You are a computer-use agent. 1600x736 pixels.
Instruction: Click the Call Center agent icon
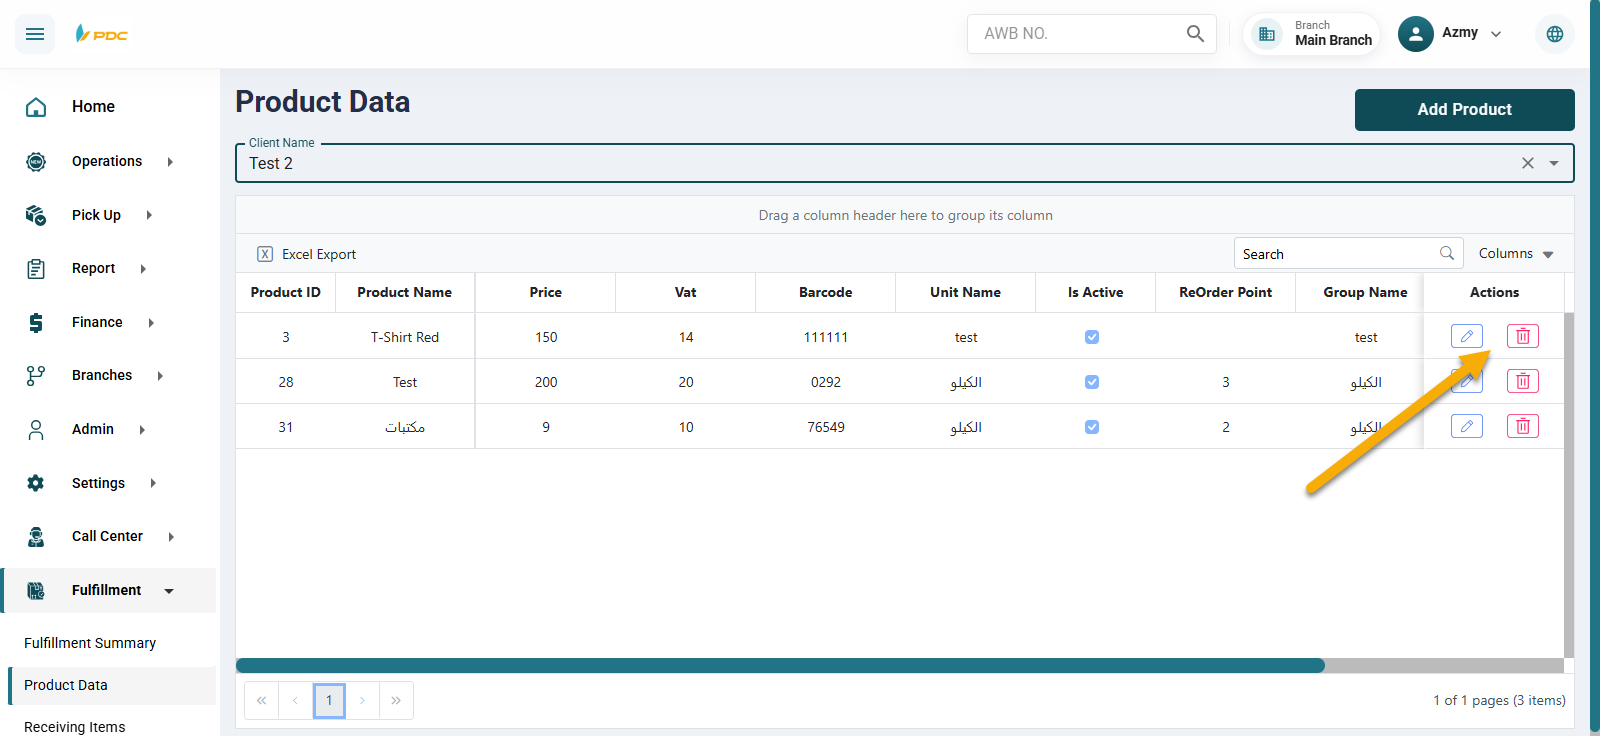pyautogui.click(x=36, y=537)
